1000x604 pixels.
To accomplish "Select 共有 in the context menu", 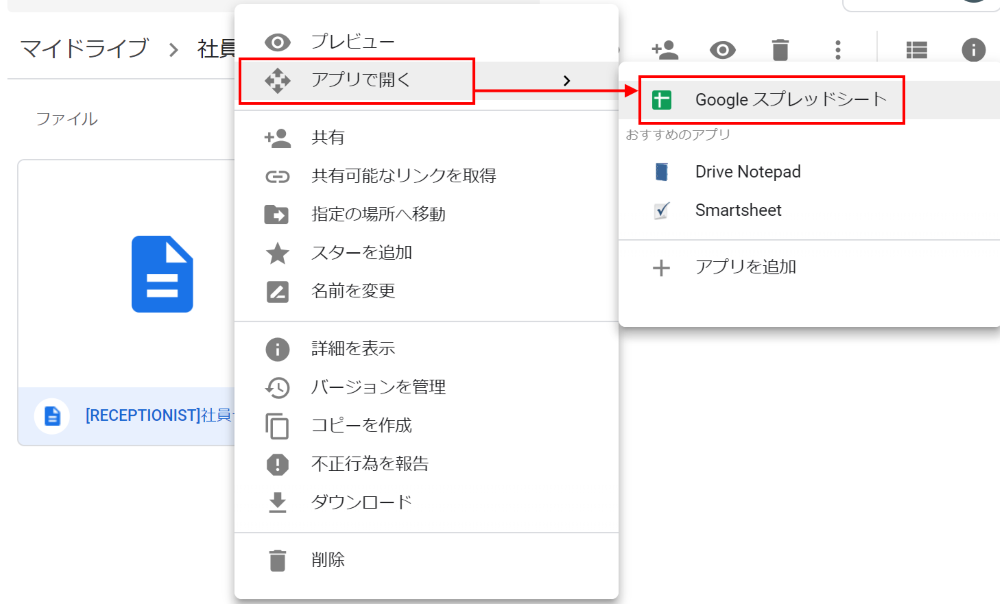I will click(x=328, y=138).
